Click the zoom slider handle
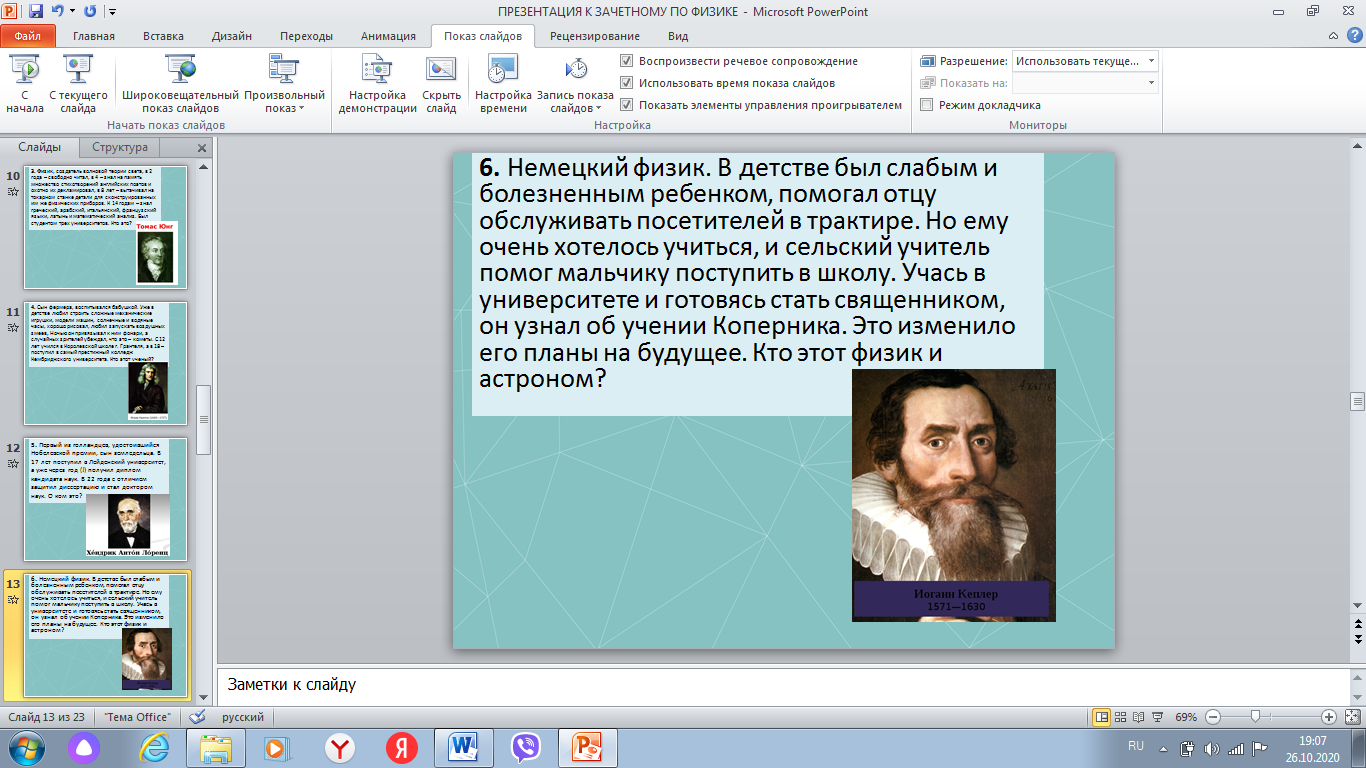Viewport: 1366px width, 768px height. 1254,717
